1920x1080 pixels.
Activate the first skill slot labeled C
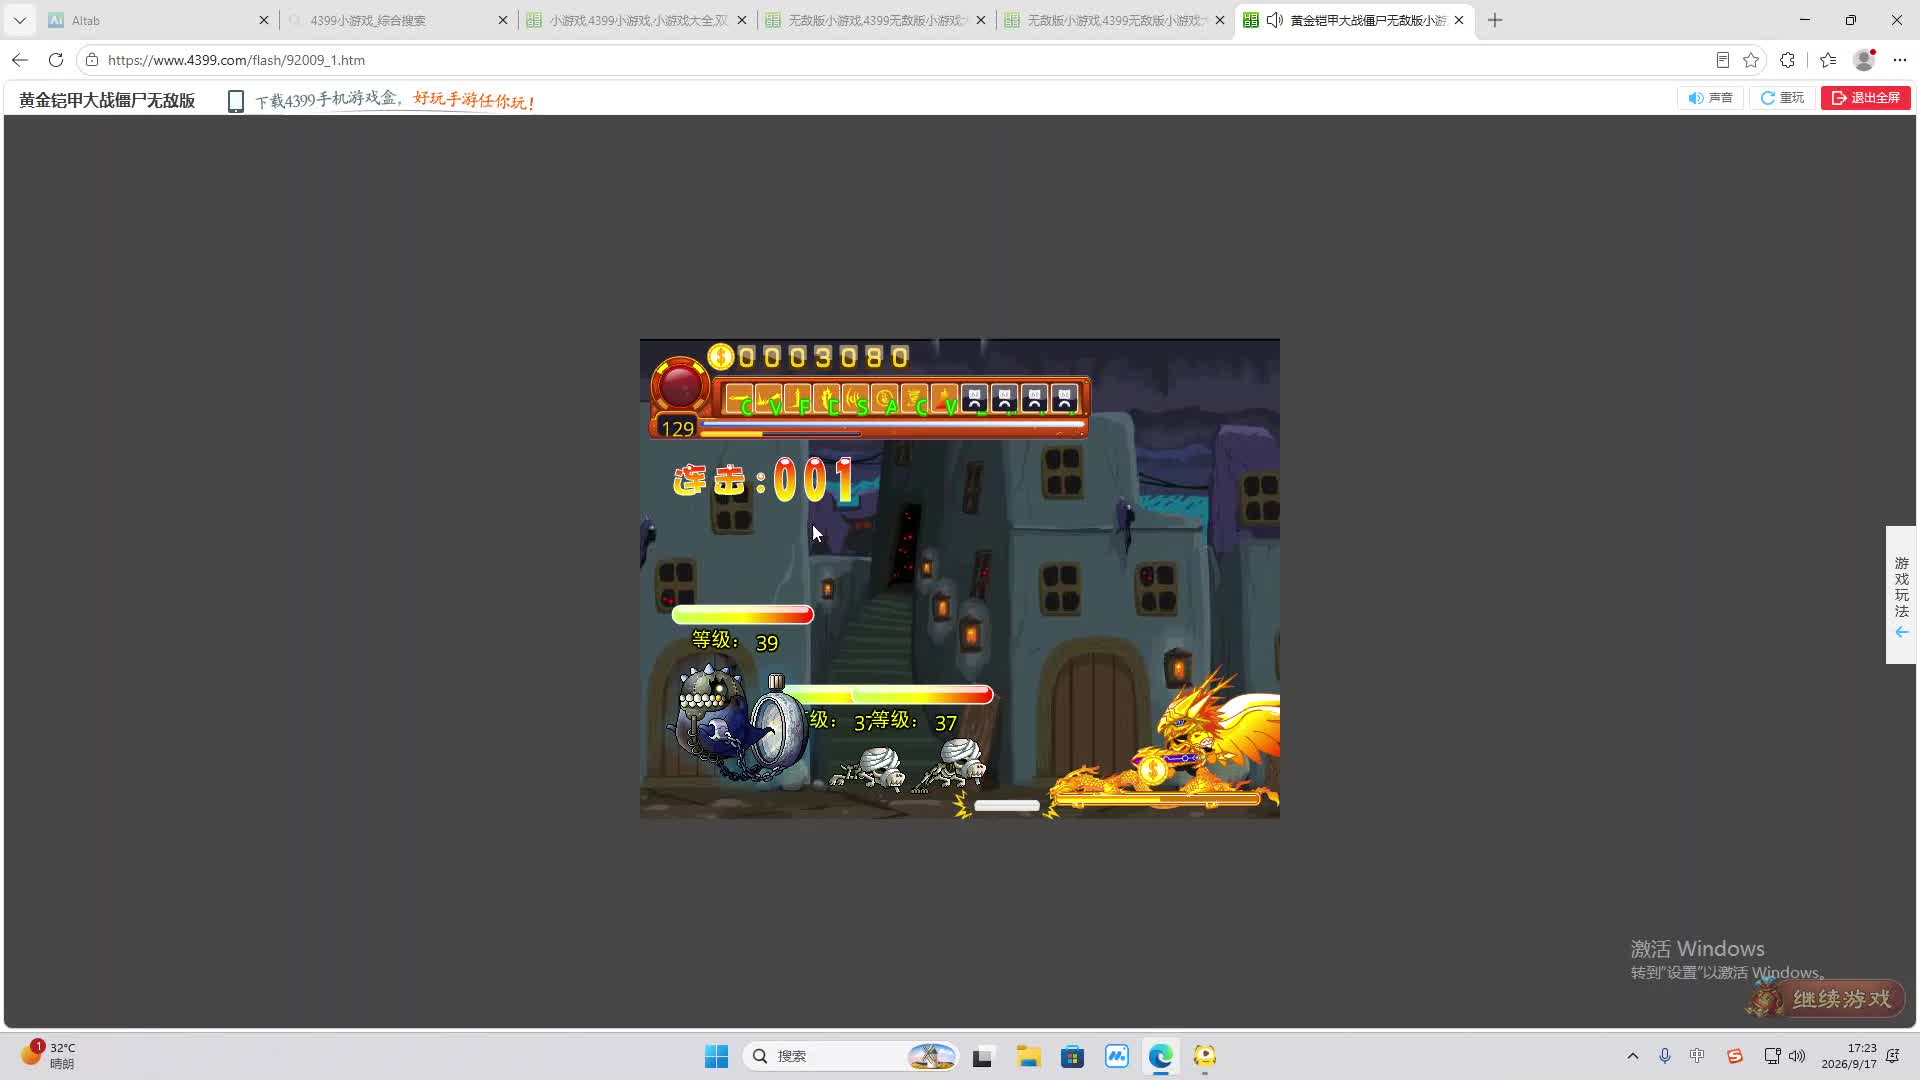pyautogui.click(x=739, y=400)
